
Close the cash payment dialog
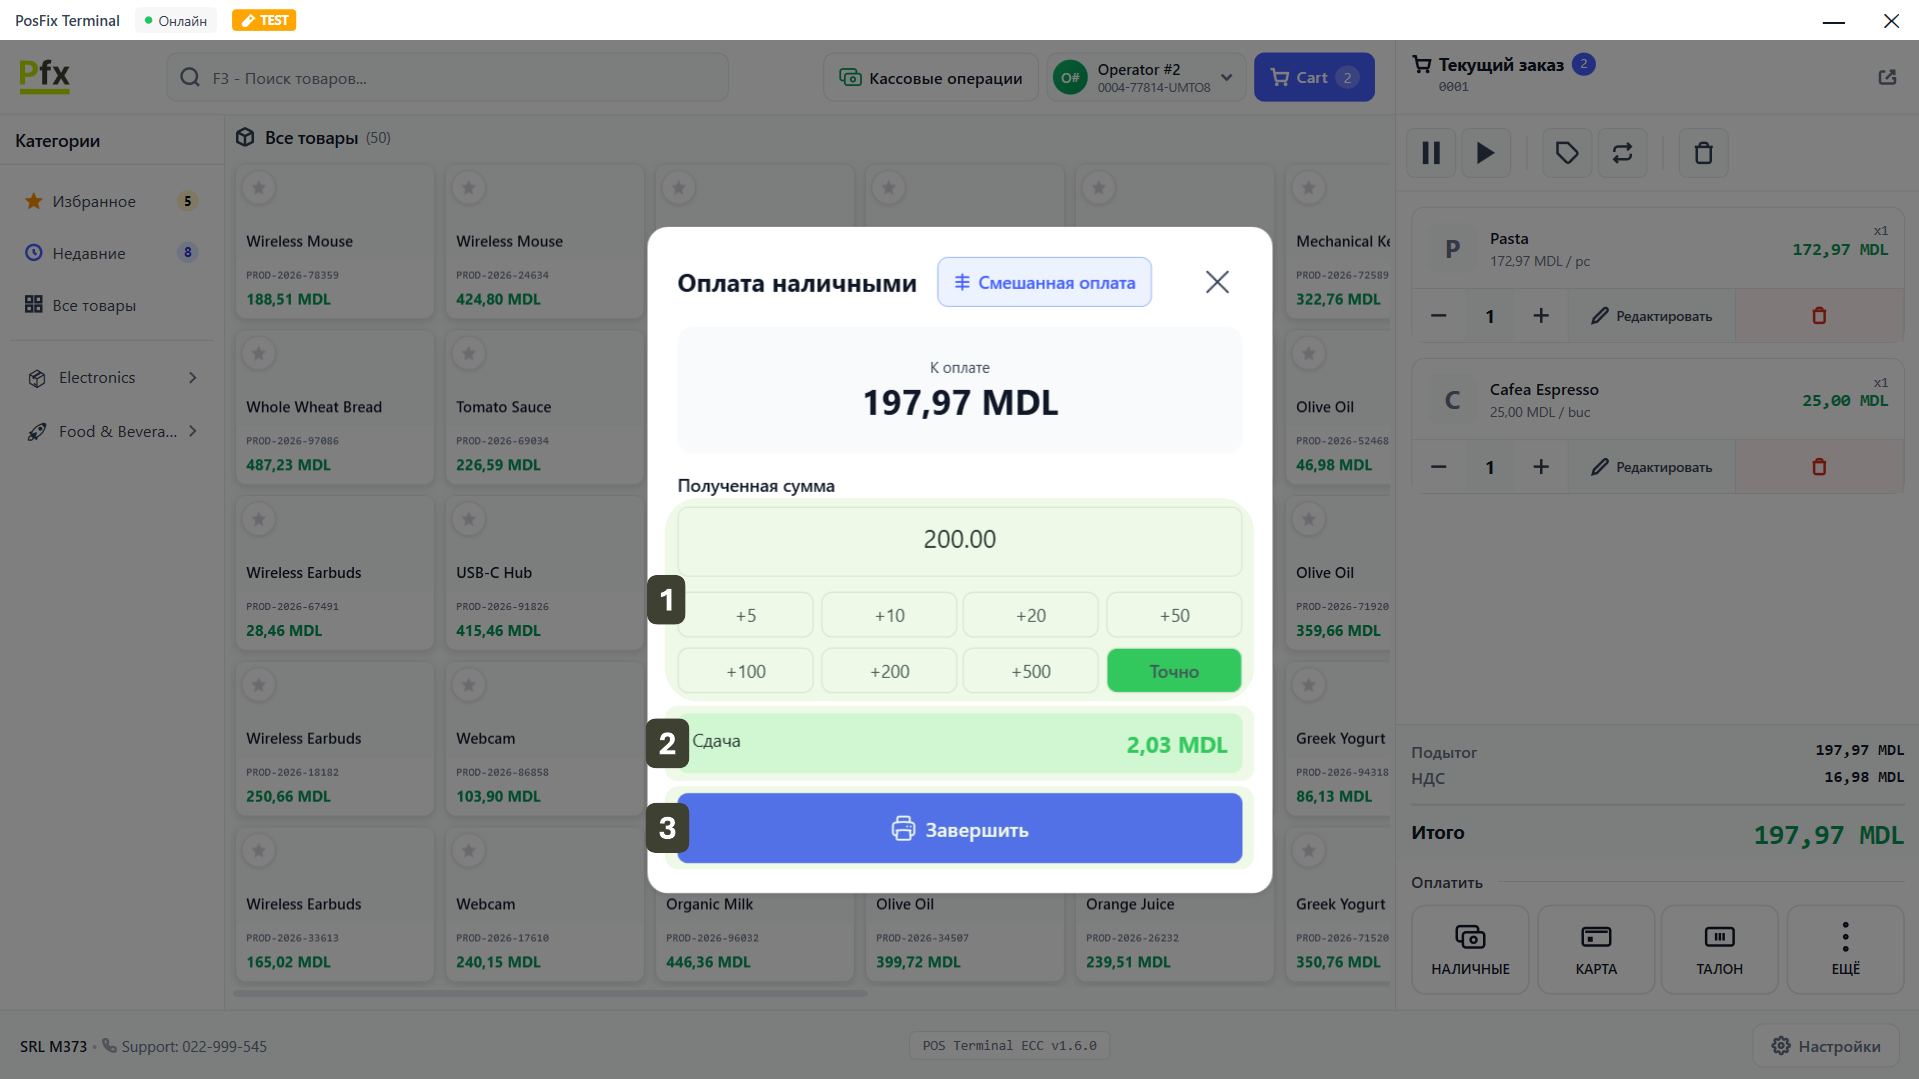point(1216,282)
